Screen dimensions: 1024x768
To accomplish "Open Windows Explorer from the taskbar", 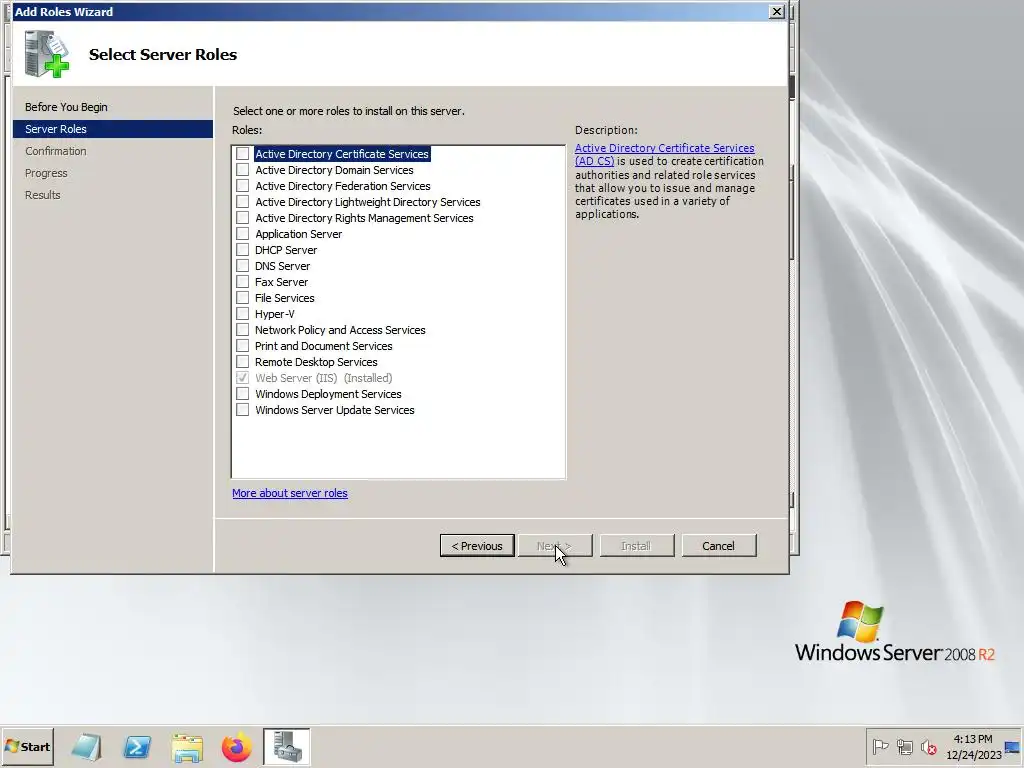I will tap(187, 747).
